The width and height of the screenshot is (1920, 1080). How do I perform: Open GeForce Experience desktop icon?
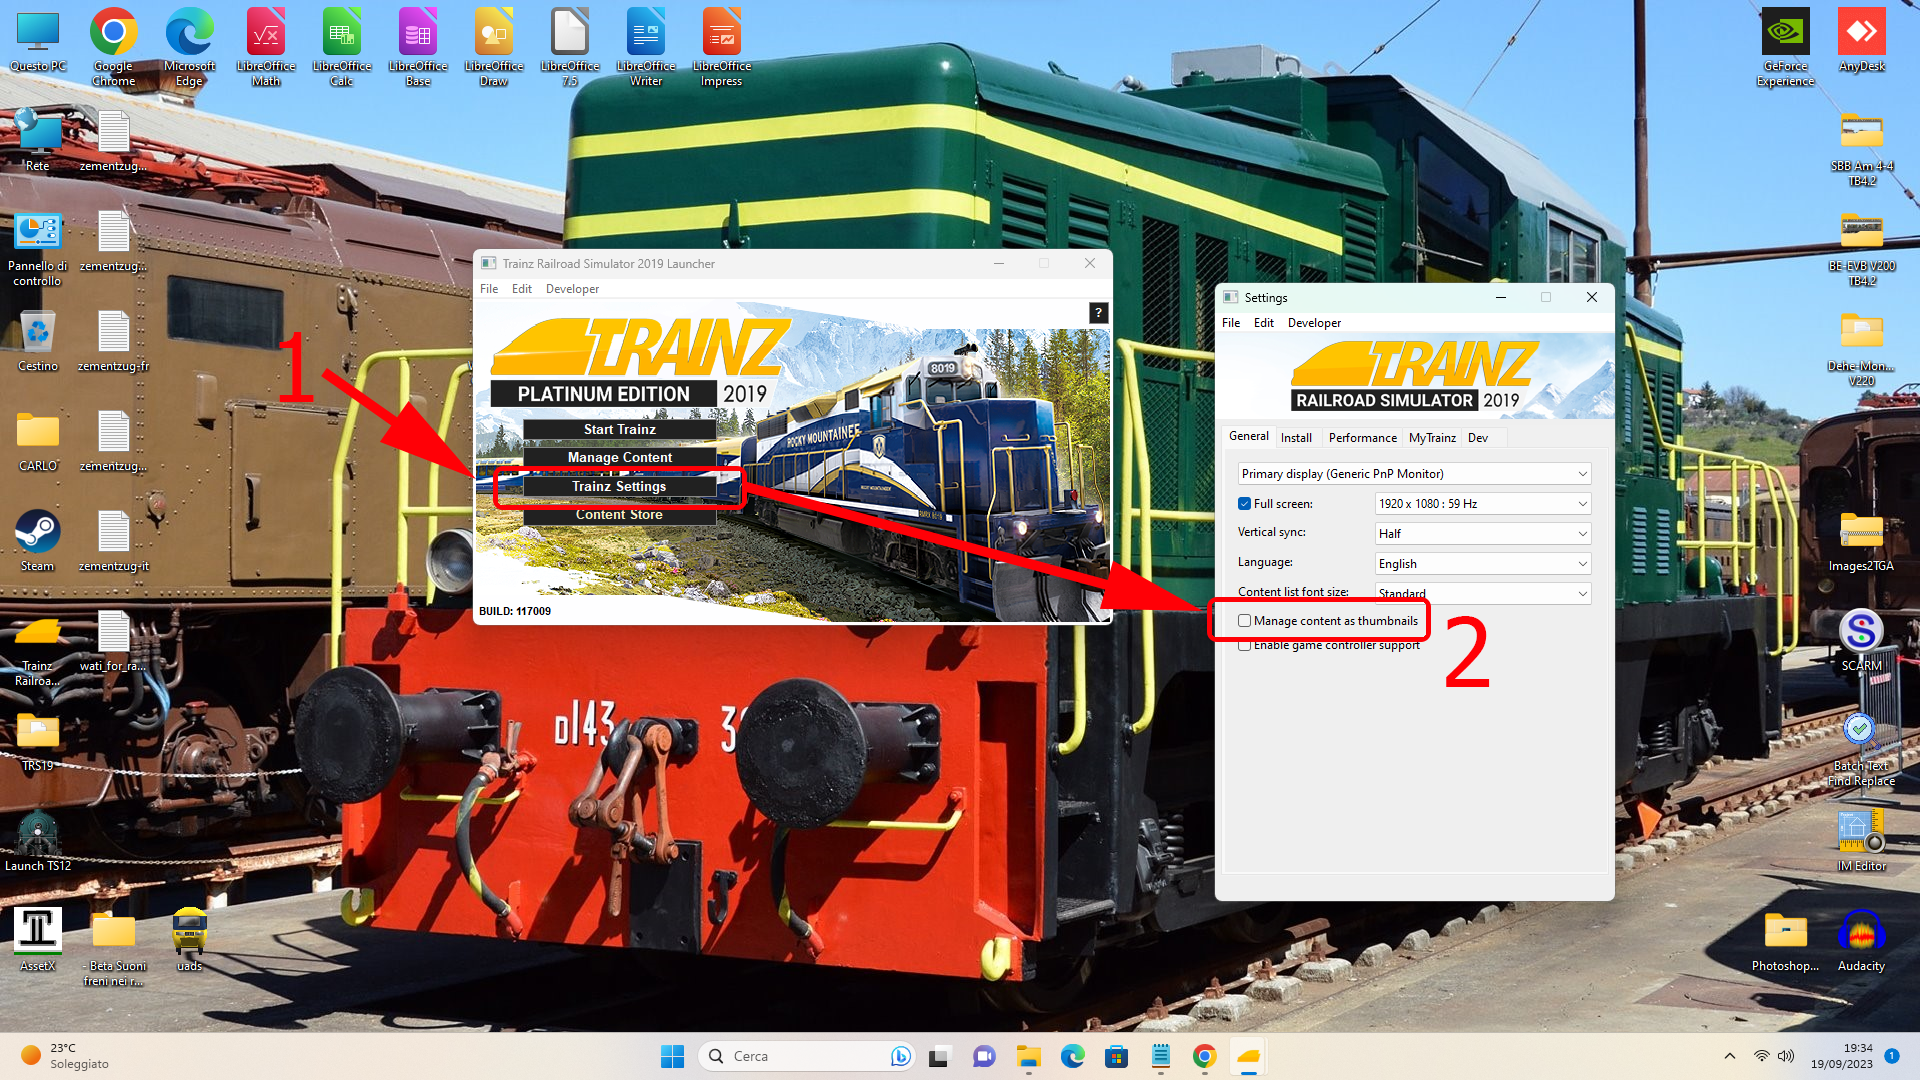(x=1785, y=48)
